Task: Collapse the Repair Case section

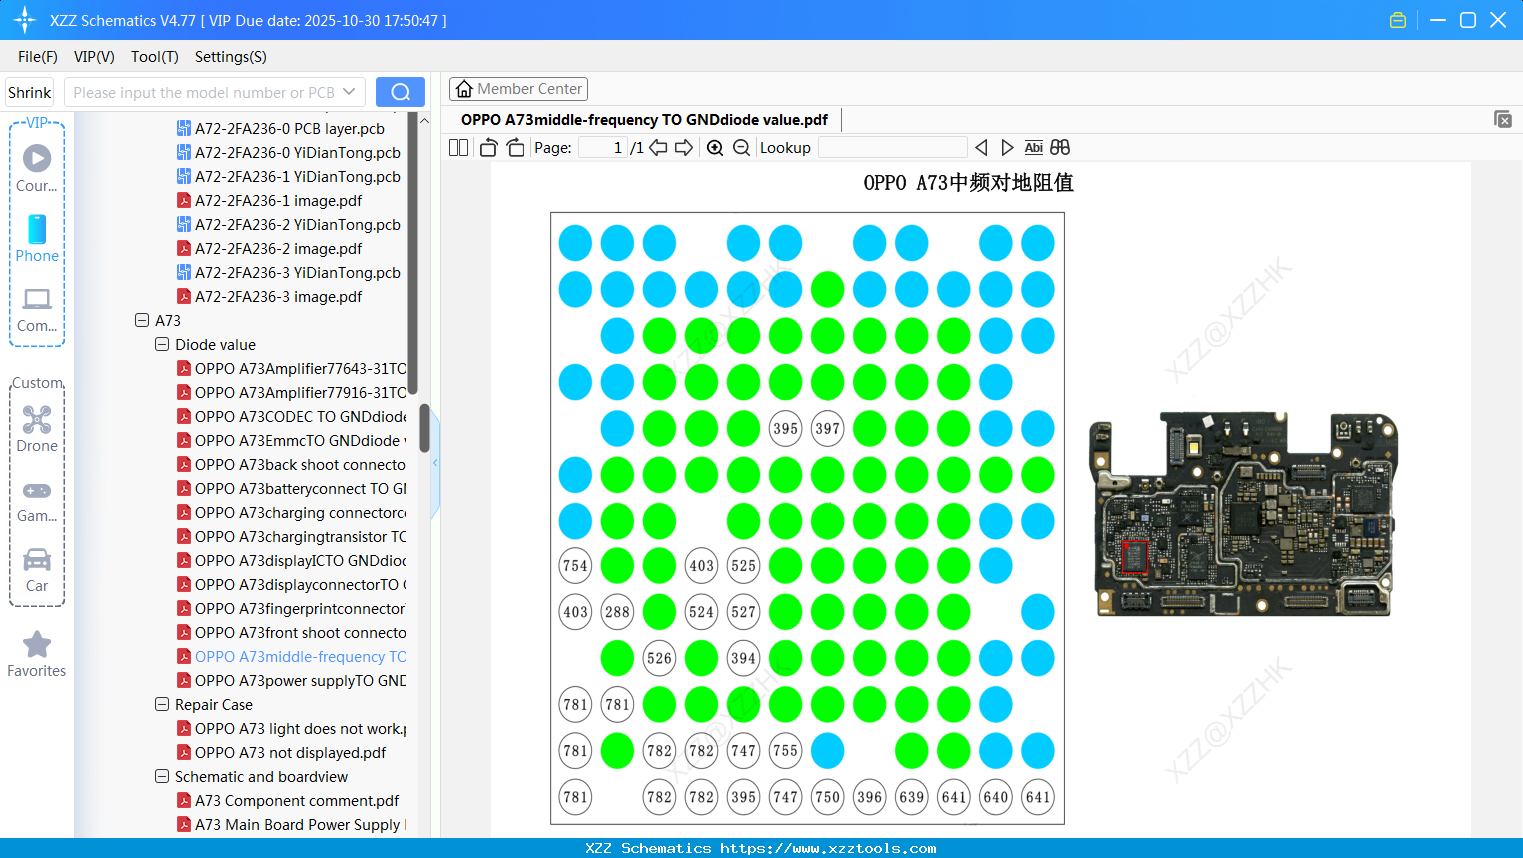Action: coord(162,704)
